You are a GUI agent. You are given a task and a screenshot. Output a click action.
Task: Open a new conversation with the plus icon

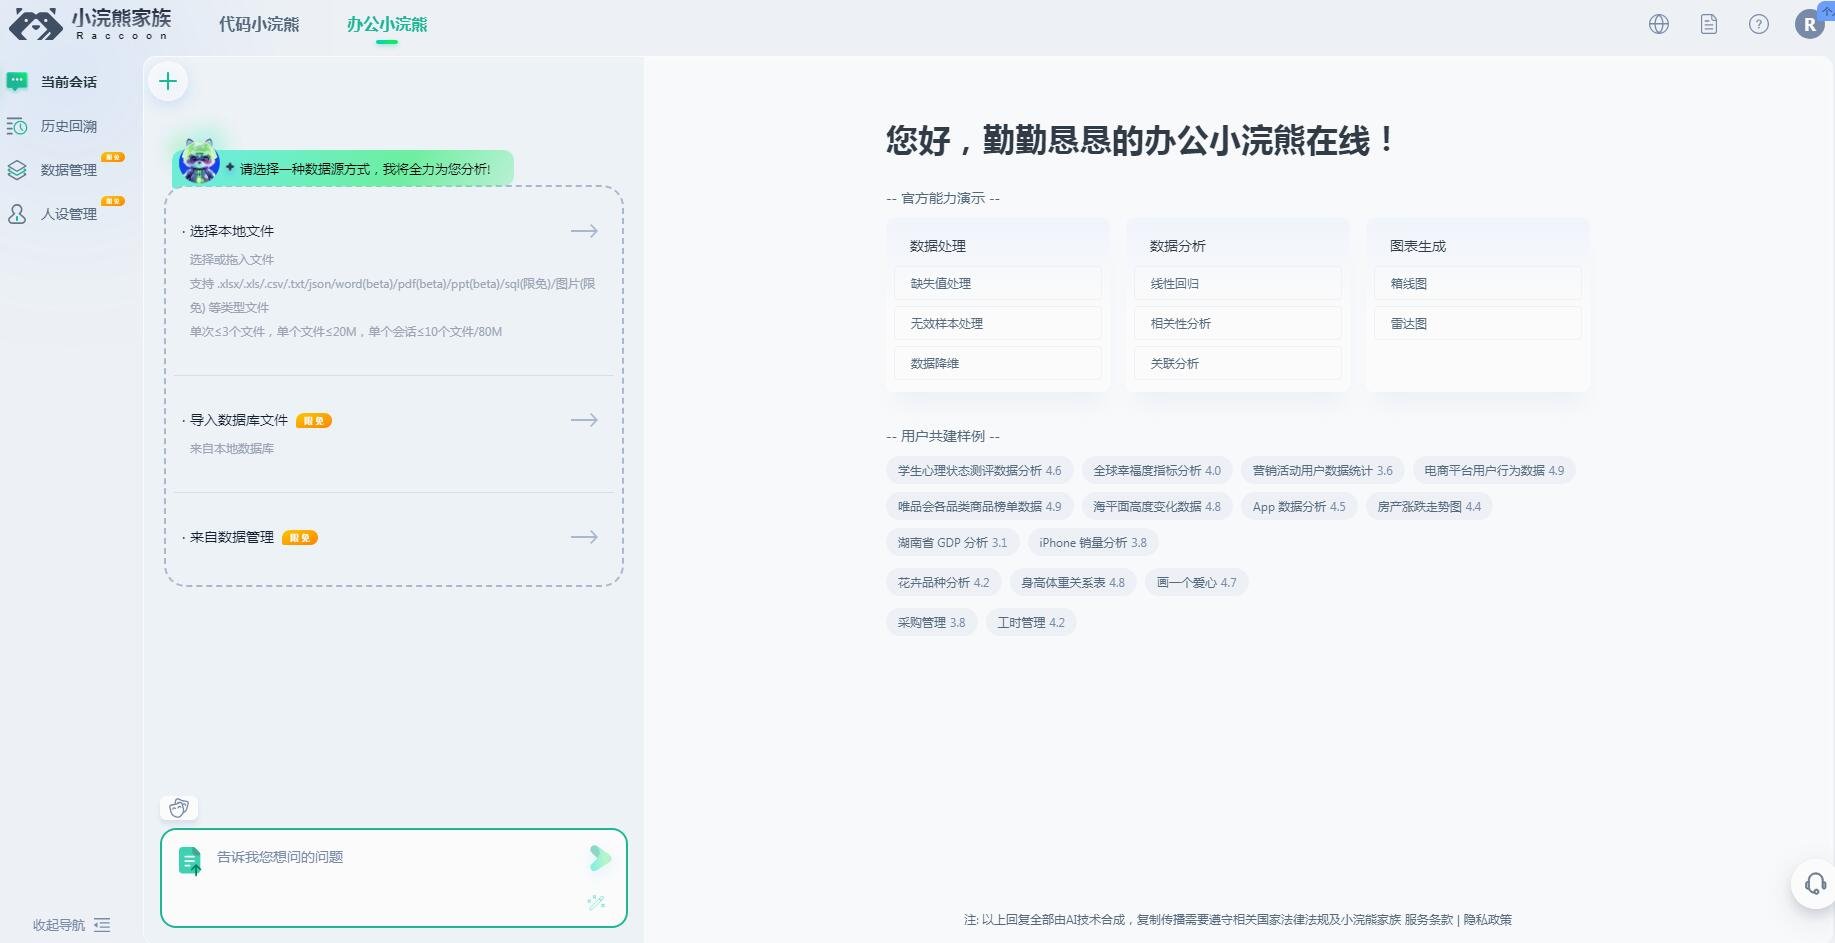[167, 81]
